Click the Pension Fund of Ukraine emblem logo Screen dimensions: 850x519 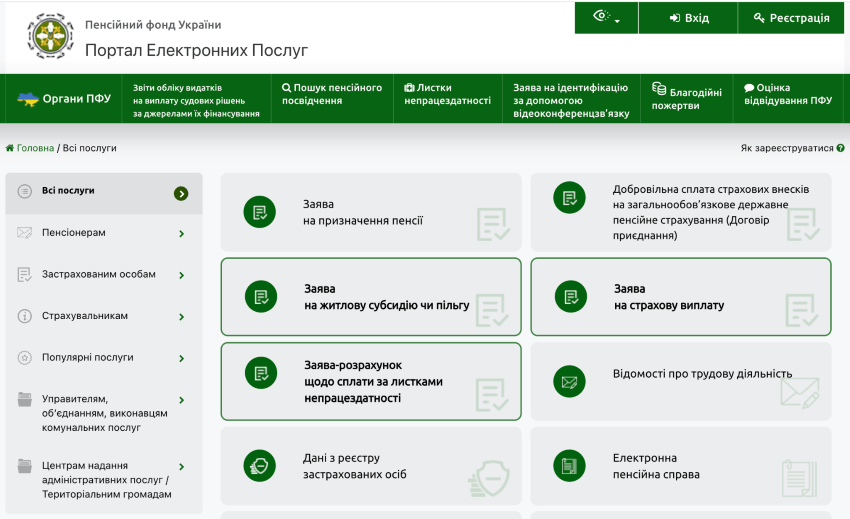[50, 36]
